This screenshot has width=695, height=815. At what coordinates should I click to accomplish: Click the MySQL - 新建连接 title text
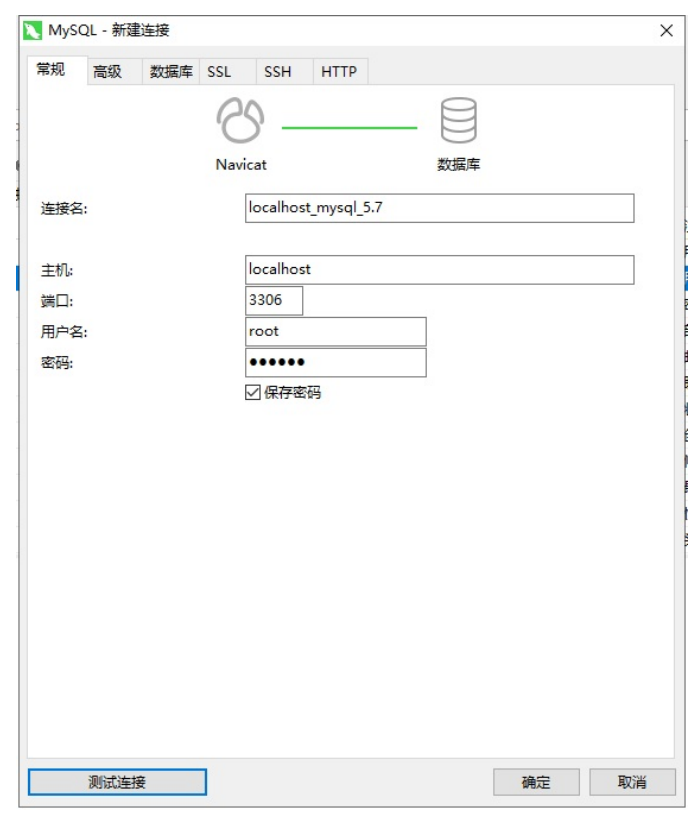pos(109,30)
